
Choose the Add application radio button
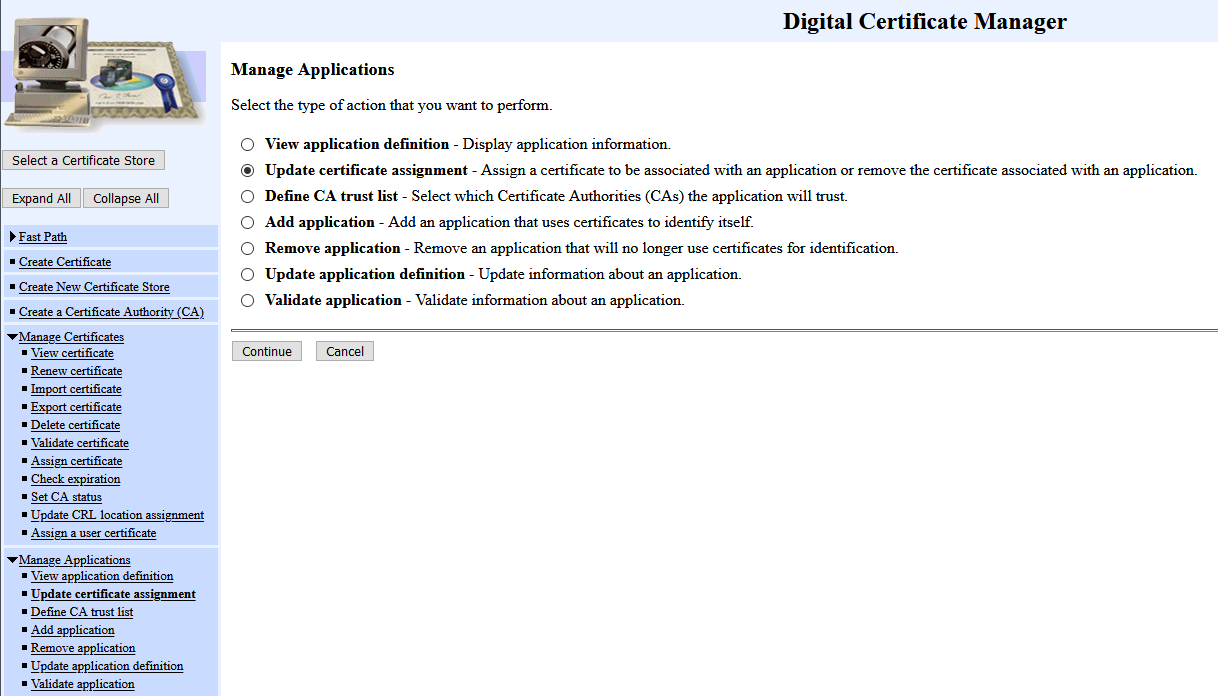tap(247, 222)
